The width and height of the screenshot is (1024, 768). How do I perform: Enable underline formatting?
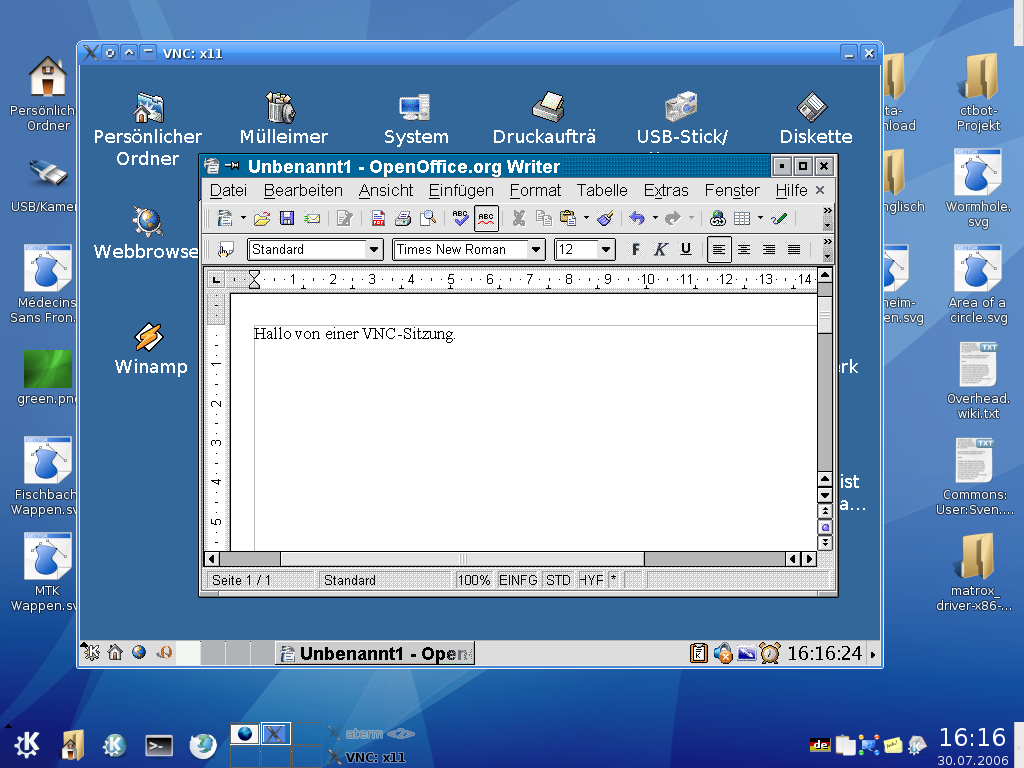(686, 249)
